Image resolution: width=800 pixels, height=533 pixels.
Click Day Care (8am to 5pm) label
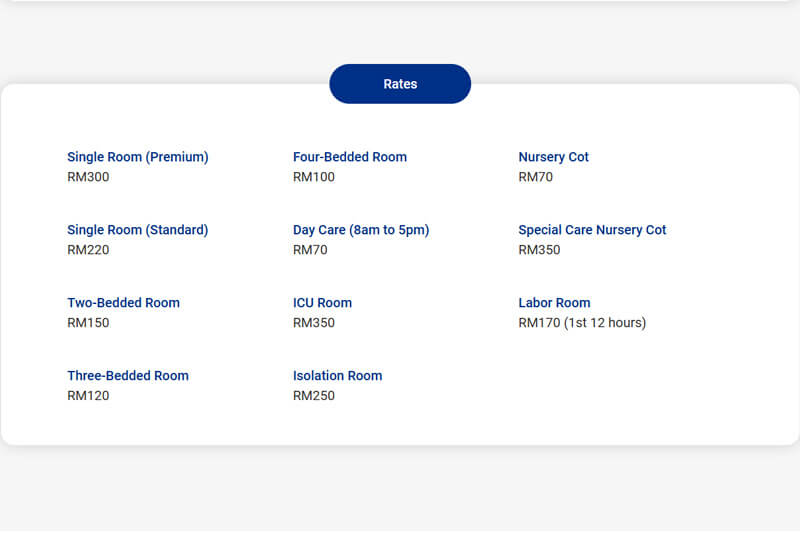coord(361,230)
